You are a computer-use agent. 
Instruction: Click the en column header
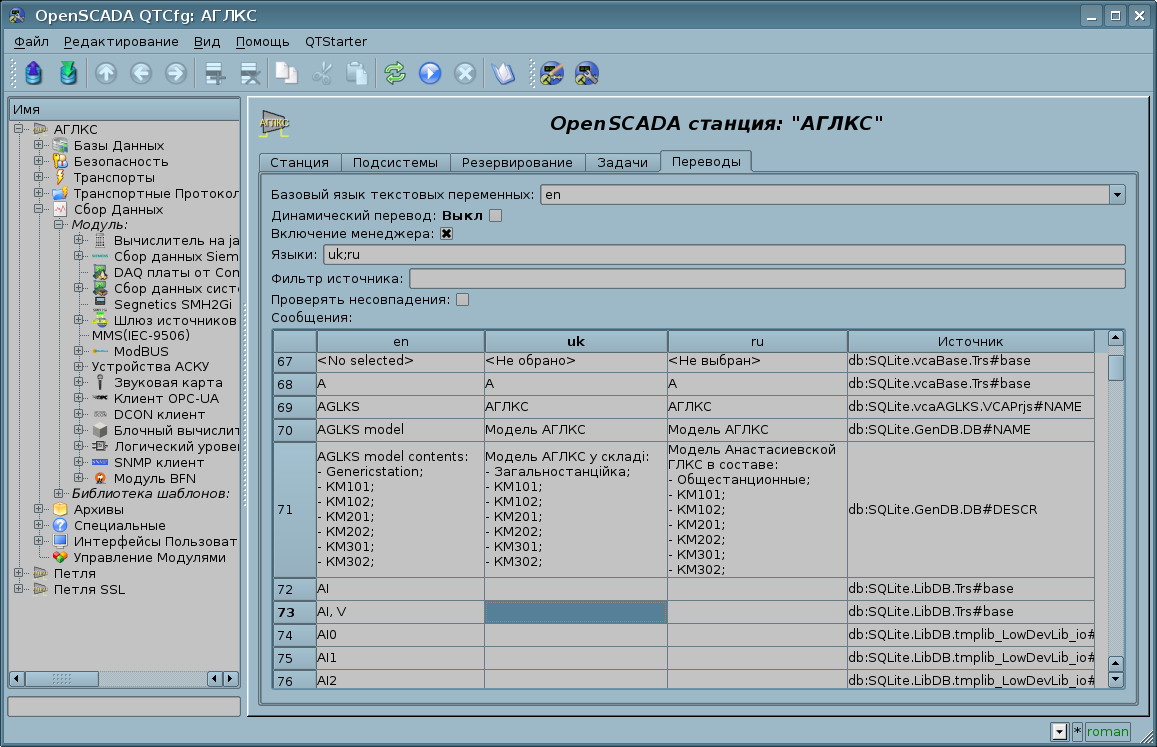coord(401,341)
